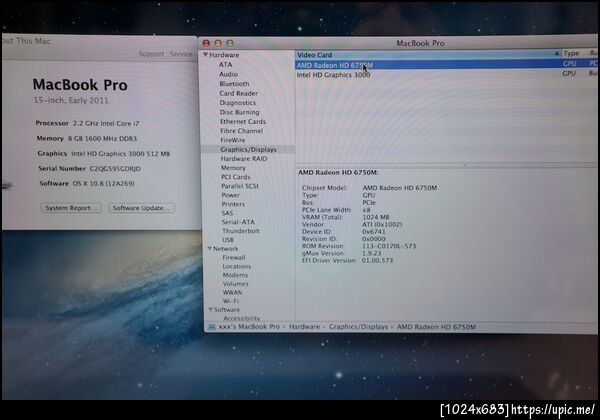Image resolution: width=600 pixels, height=420 pixels.
Task: Select the Intel HD Graphics 3000 row
Action: [x=446, y=75]
